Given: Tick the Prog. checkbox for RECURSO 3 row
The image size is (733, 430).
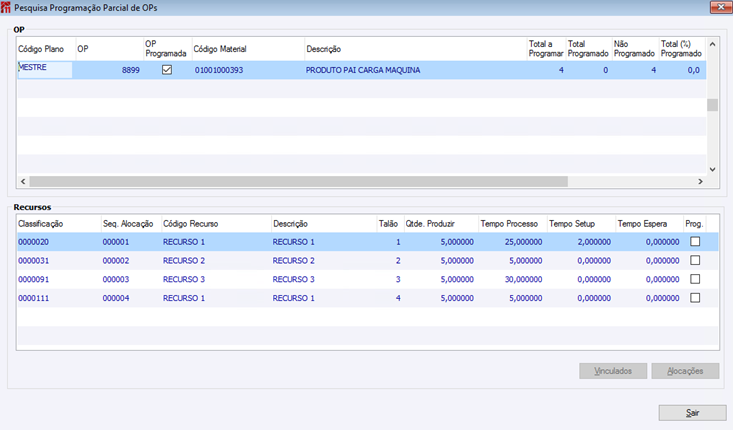Looking at the screenshot, I should (695, 279).
